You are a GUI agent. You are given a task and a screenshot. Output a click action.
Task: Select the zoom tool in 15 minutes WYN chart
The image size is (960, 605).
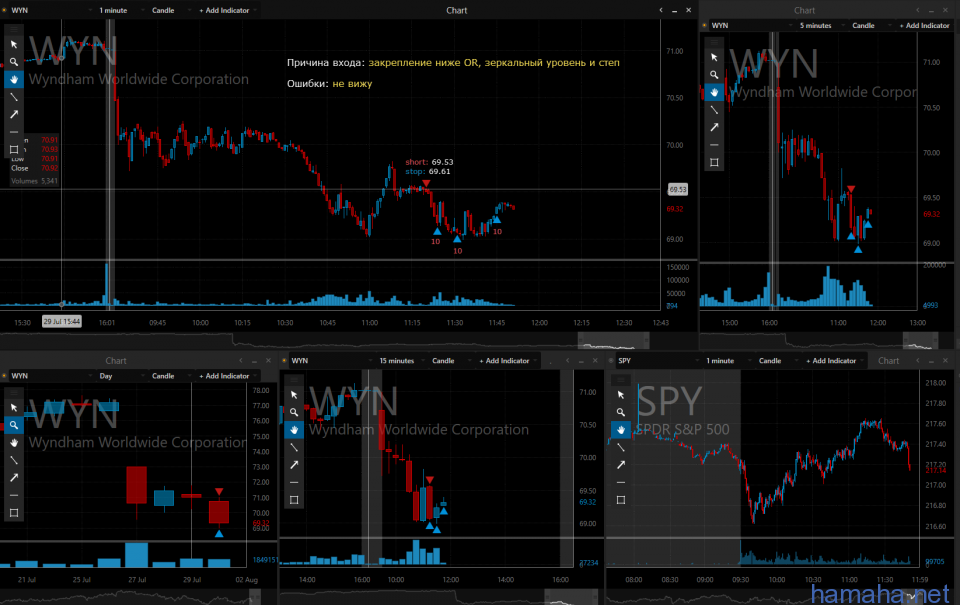click(x=294, y=413)
